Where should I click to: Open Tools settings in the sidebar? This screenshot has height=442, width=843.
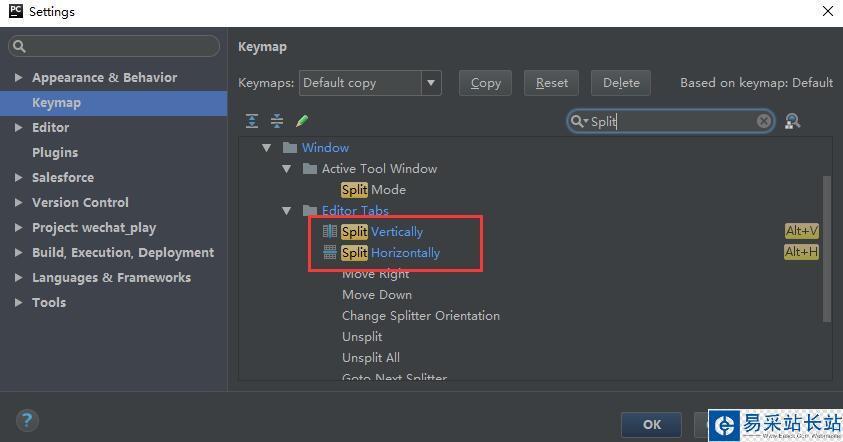[49, 302]
